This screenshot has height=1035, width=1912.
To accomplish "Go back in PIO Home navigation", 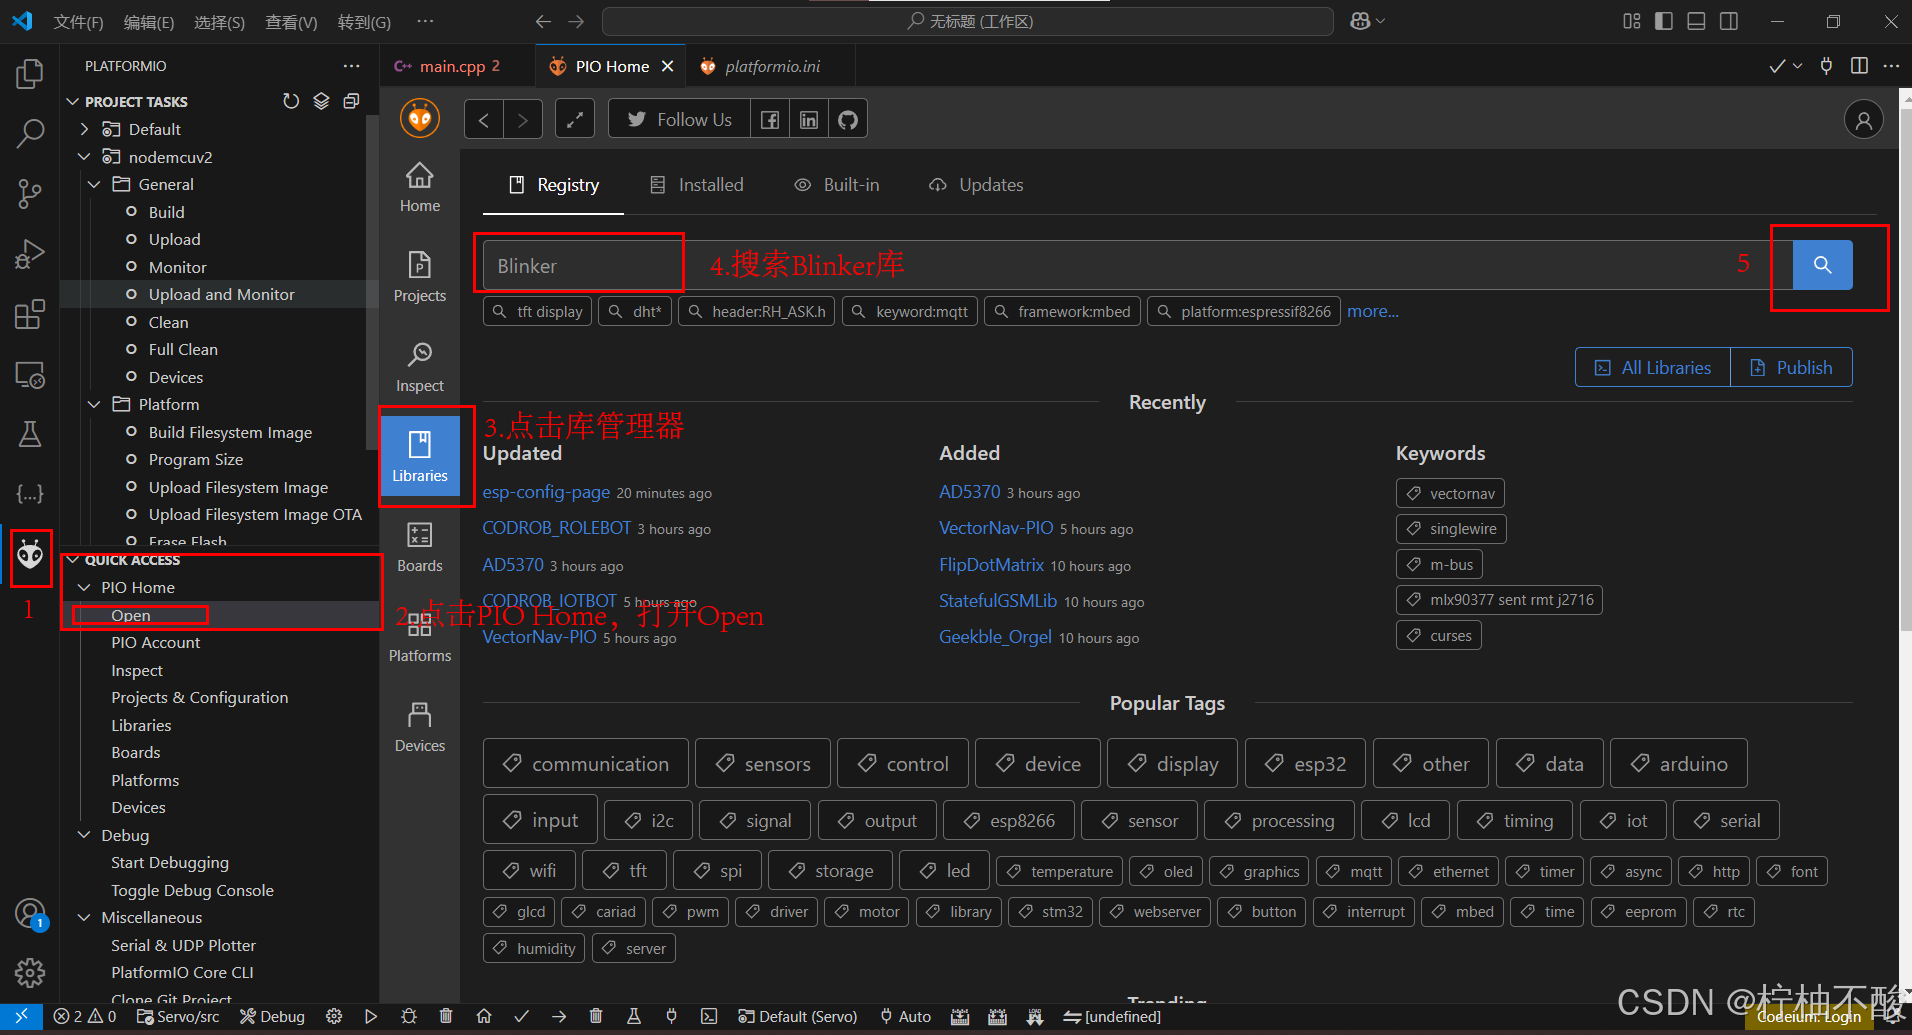I will pos(484,120).
